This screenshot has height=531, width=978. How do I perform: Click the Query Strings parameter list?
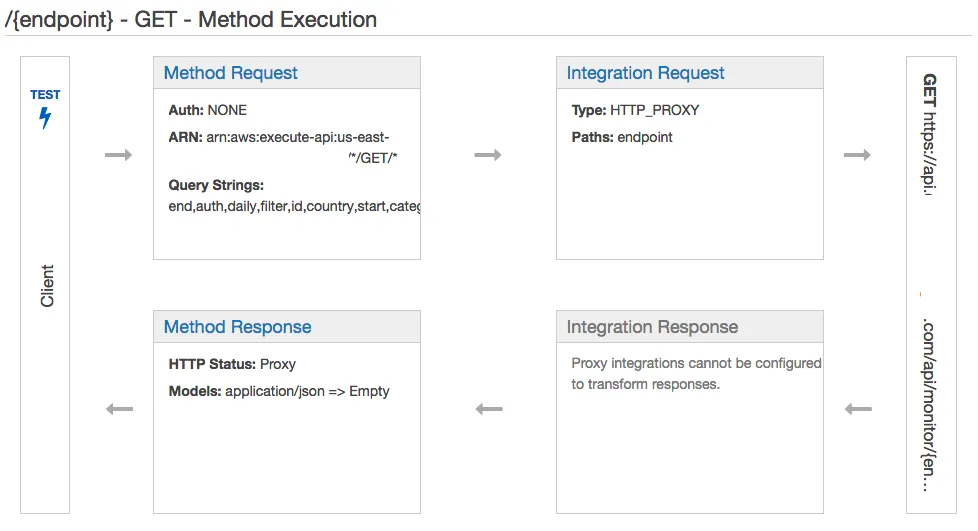tap(294, 207)
